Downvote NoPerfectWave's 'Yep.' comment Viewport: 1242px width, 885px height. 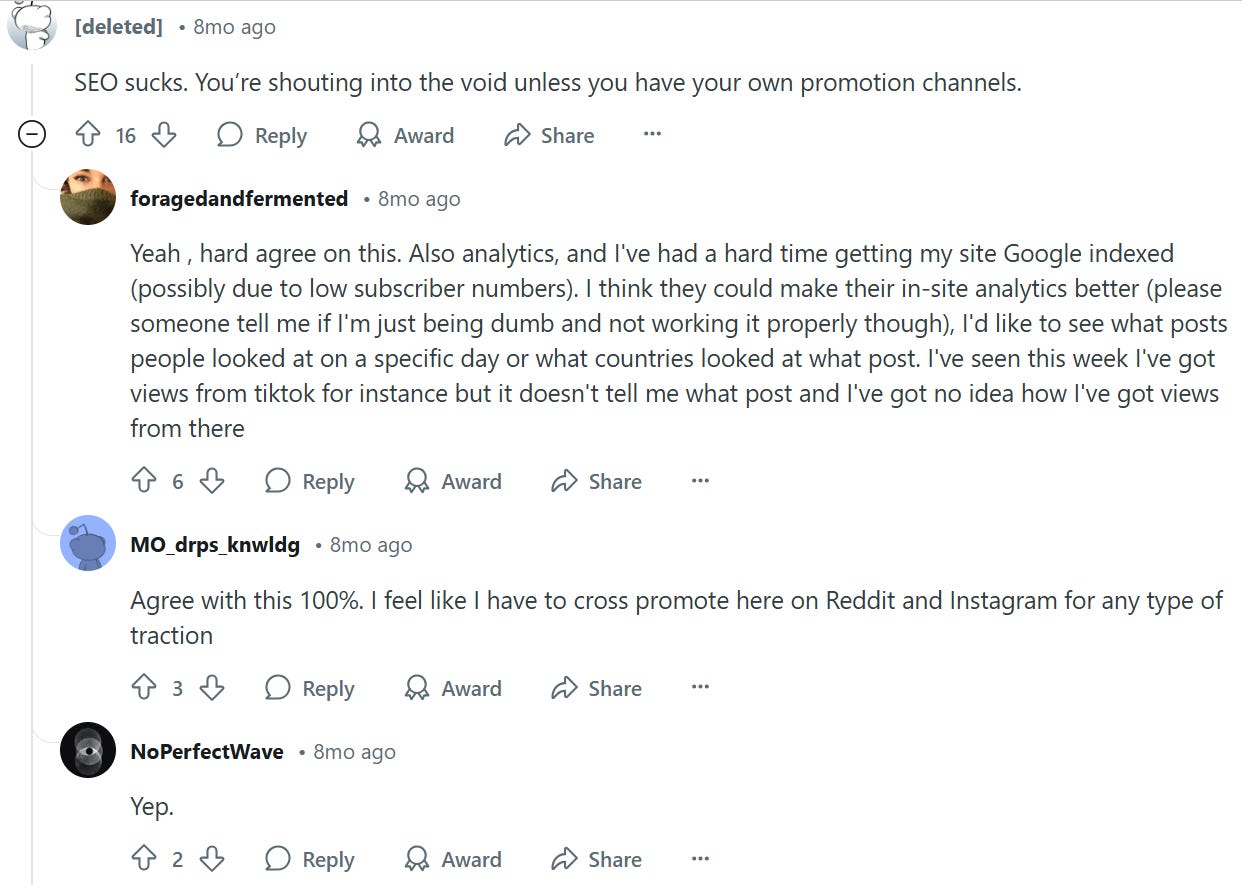point(212,859)
